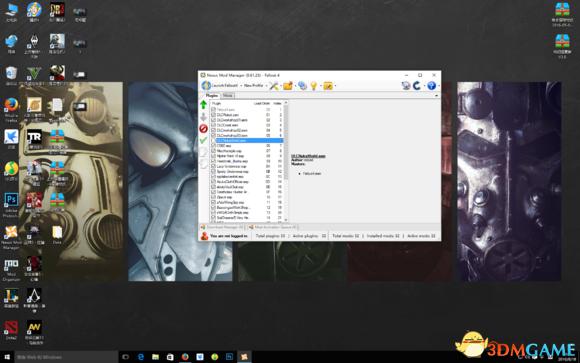Sort by the Index column header

tap(277, 103)
